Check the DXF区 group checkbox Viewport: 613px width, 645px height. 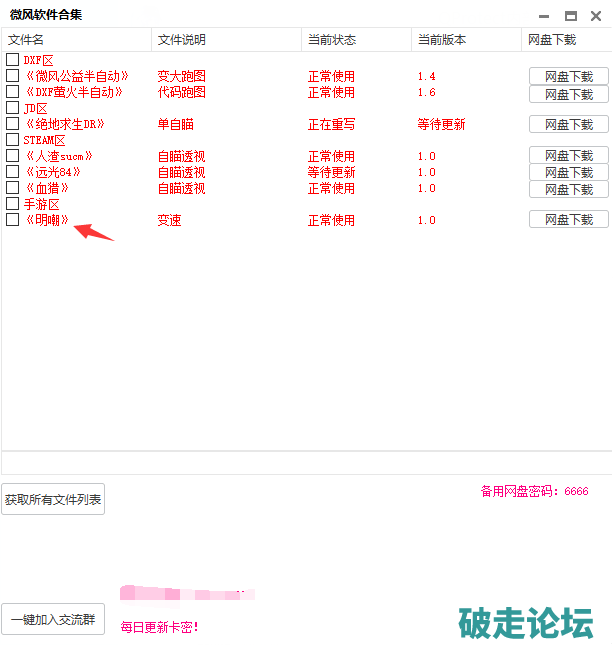(x=12, y=60)
